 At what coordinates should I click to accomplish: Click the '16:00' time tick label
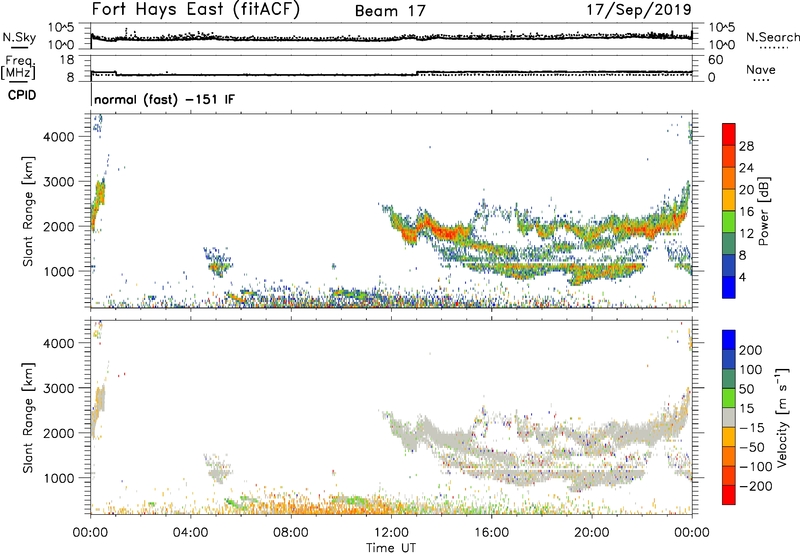(x=491, y=533)
